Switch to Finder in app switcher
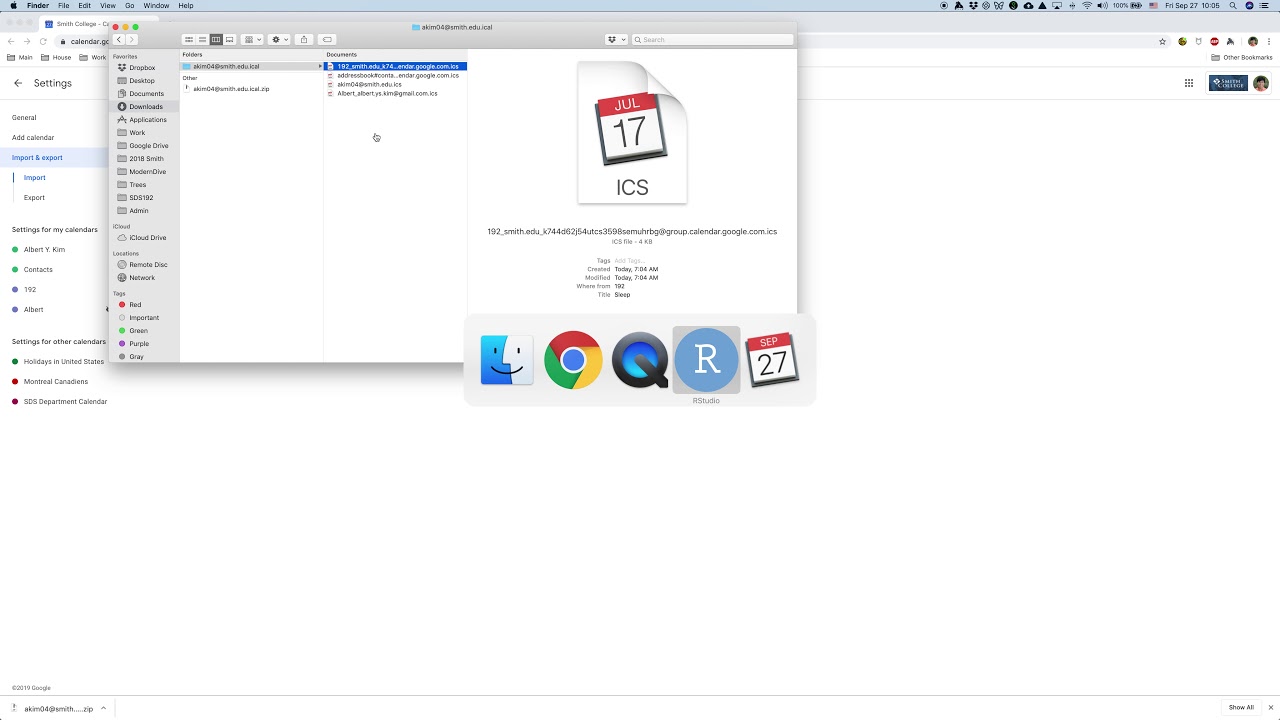 pos(507,360)
